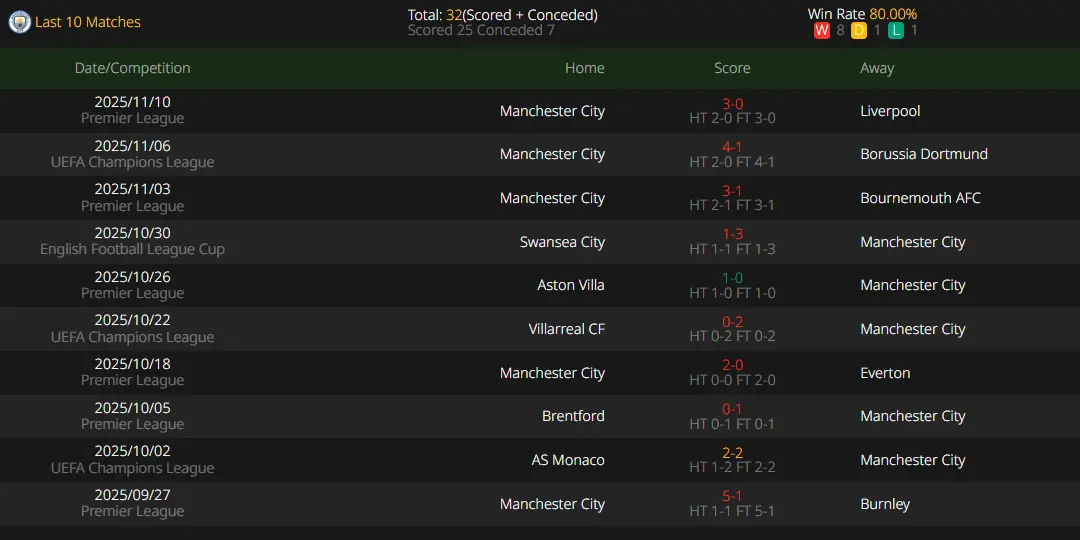Click Villarreal CF home team name
Viewport: 1080px width, 540px height.
point(567,329)
